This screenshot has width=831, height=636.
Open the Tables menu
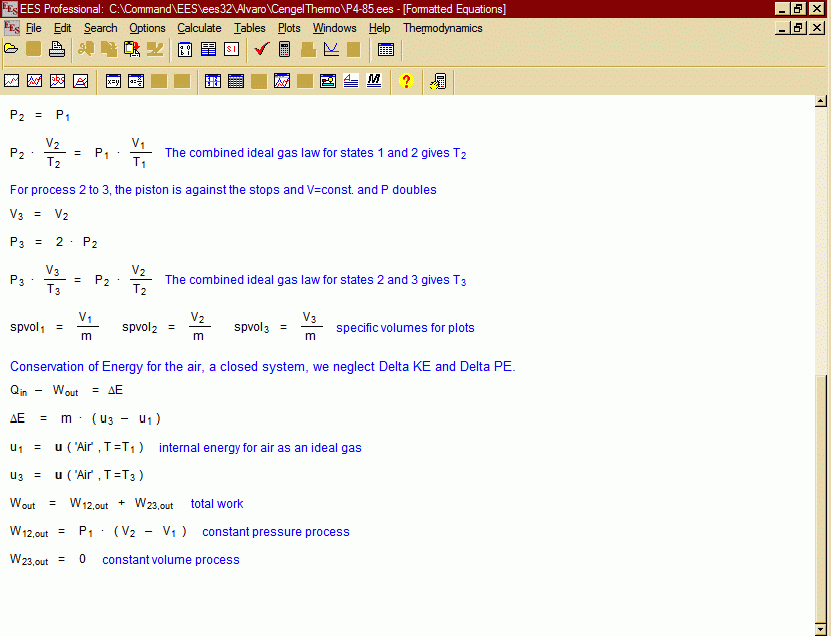click(x=249, y=28)
